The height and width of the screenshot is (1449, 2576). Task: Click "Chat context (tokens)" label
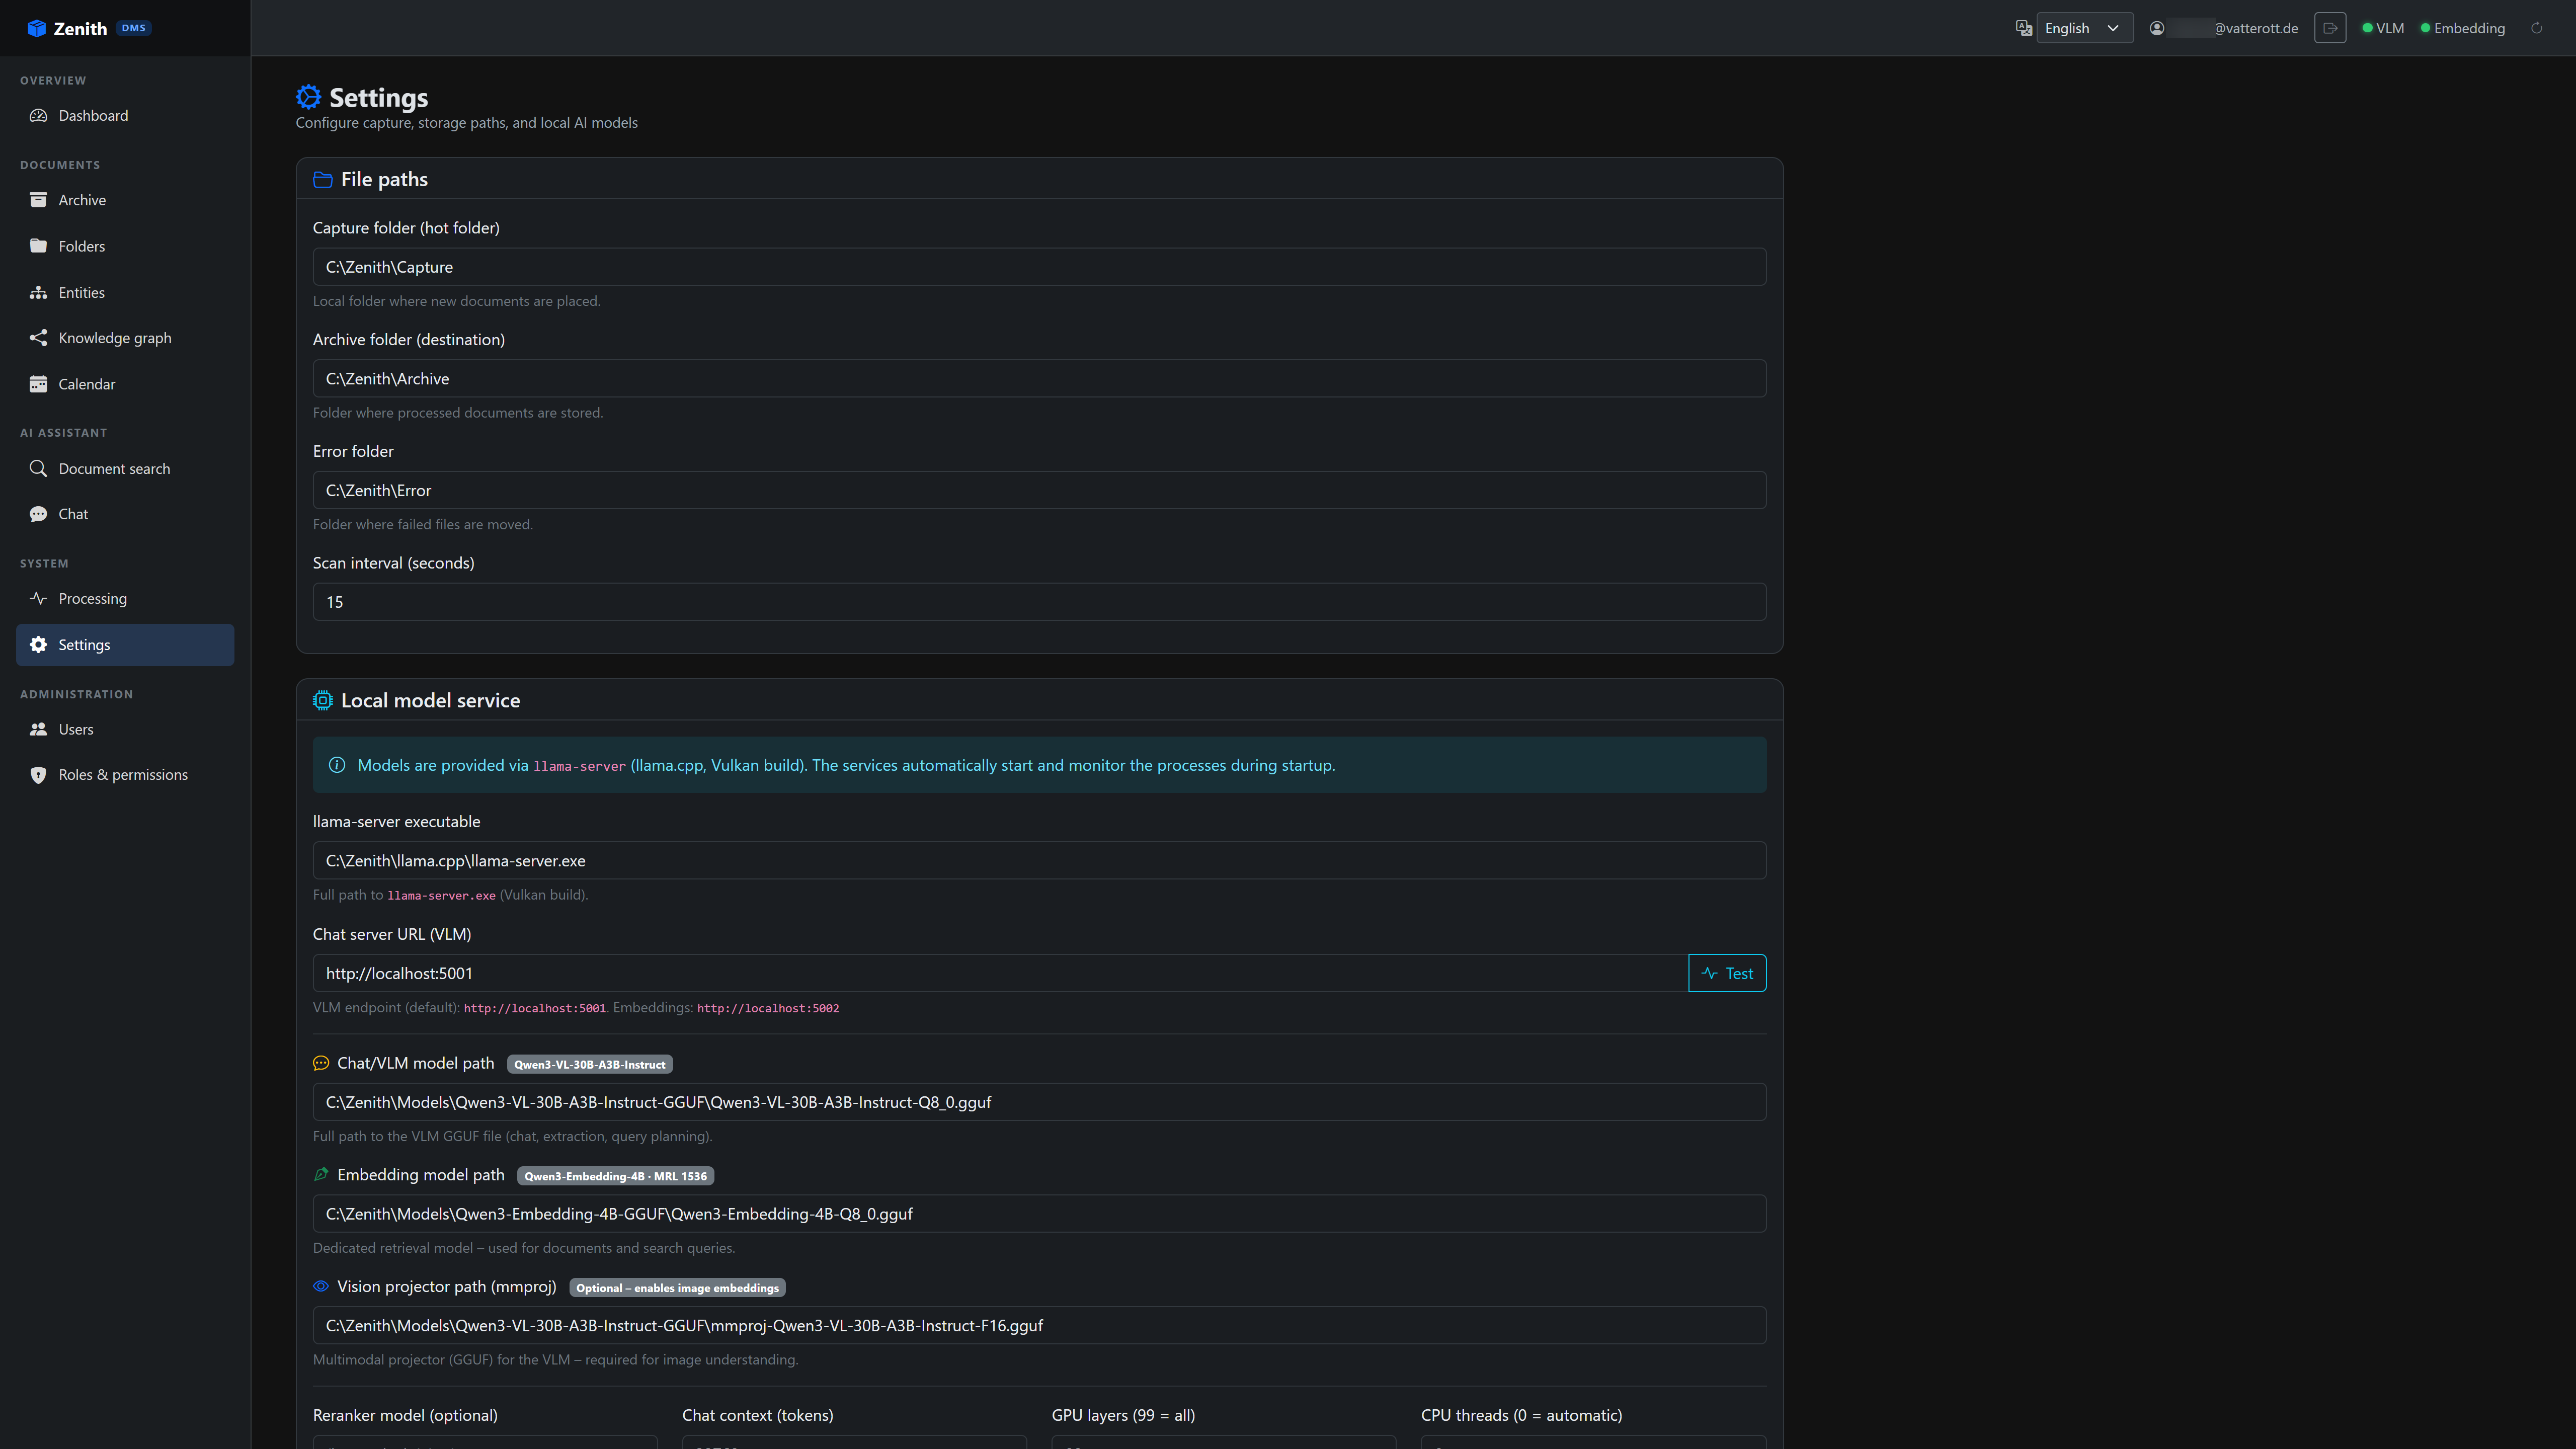(x=757, y=1415)
